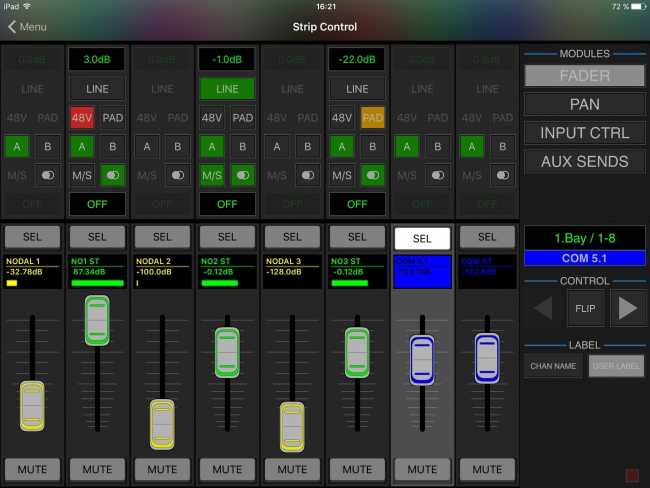
Task: Mute the NO1 ST channel
Action: pos(97,469)
